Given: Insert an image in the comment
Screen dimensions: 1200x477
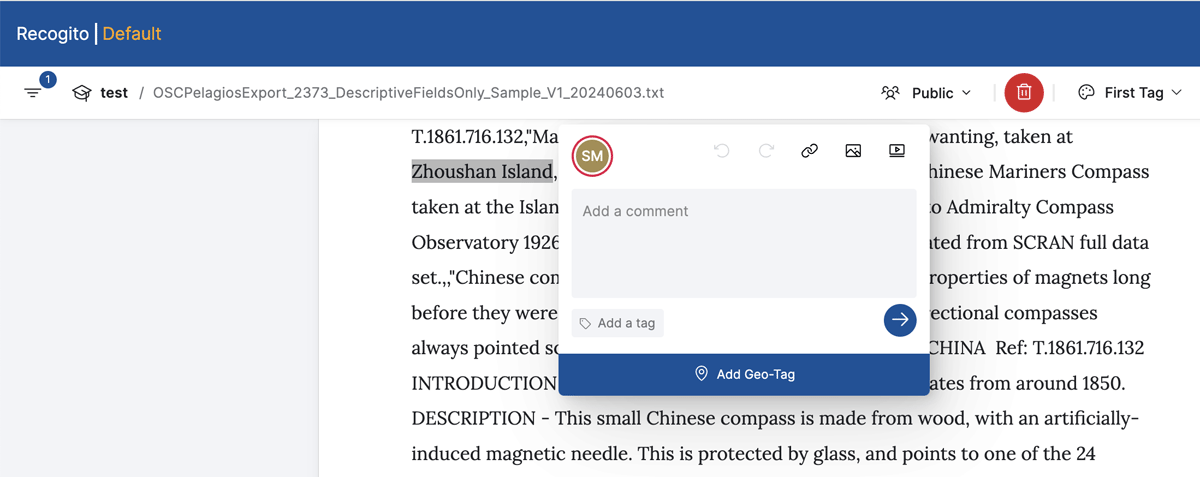Looking at the screenshot, I should (853, 151).
